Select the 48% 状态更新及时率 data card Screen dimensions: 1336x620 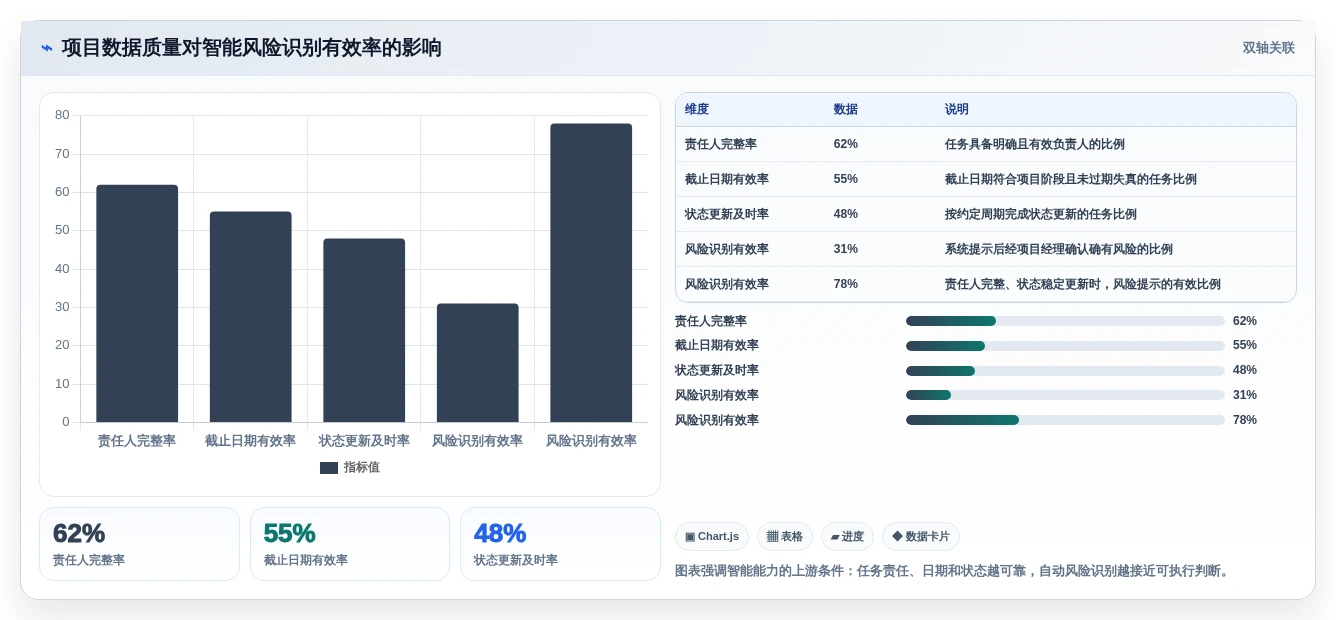(x=560, y=544)
